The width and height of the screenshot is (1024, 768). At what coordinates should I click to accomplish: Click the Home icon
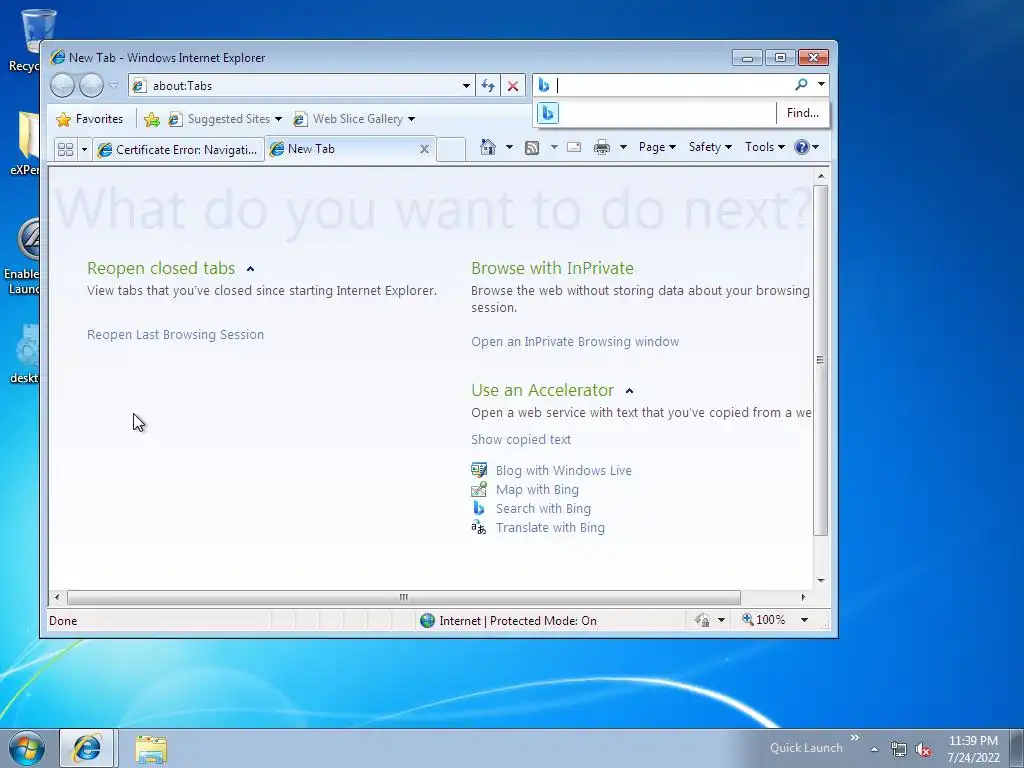pos(488,147)
